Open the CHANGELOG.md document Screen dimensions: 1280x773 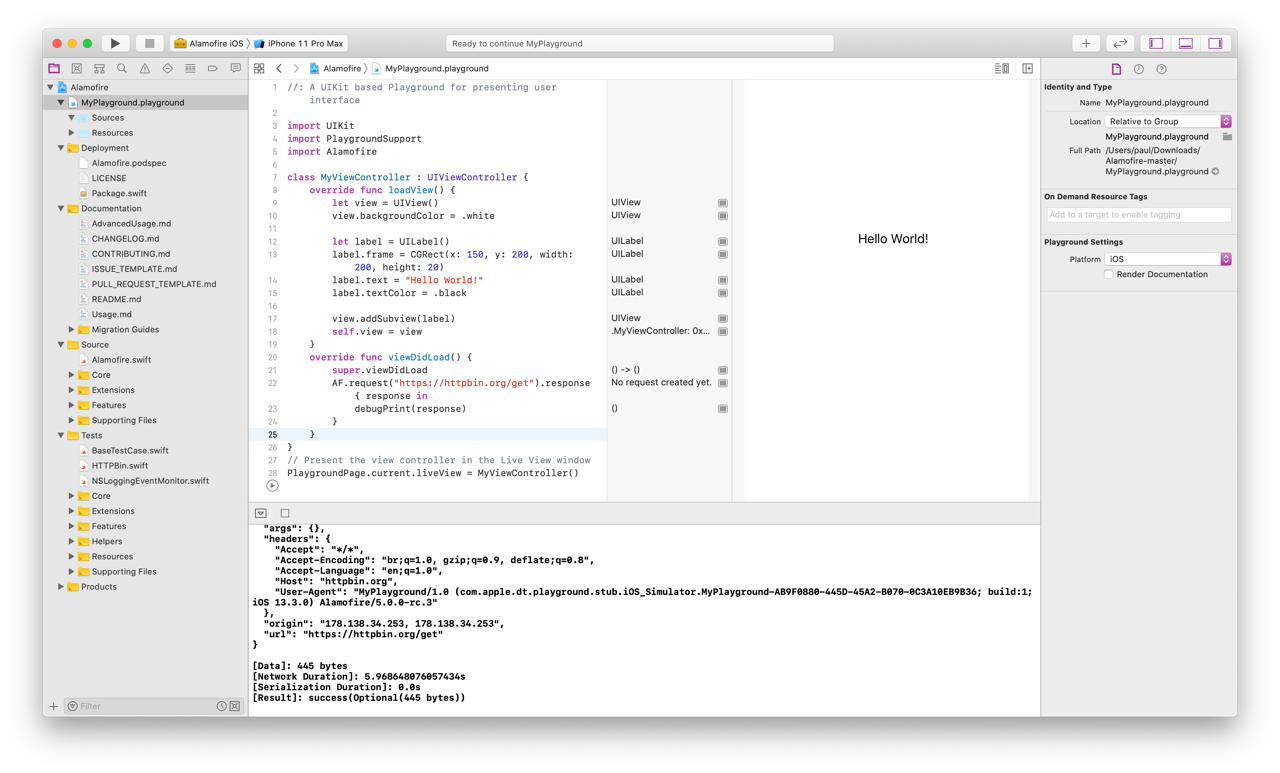125,239
